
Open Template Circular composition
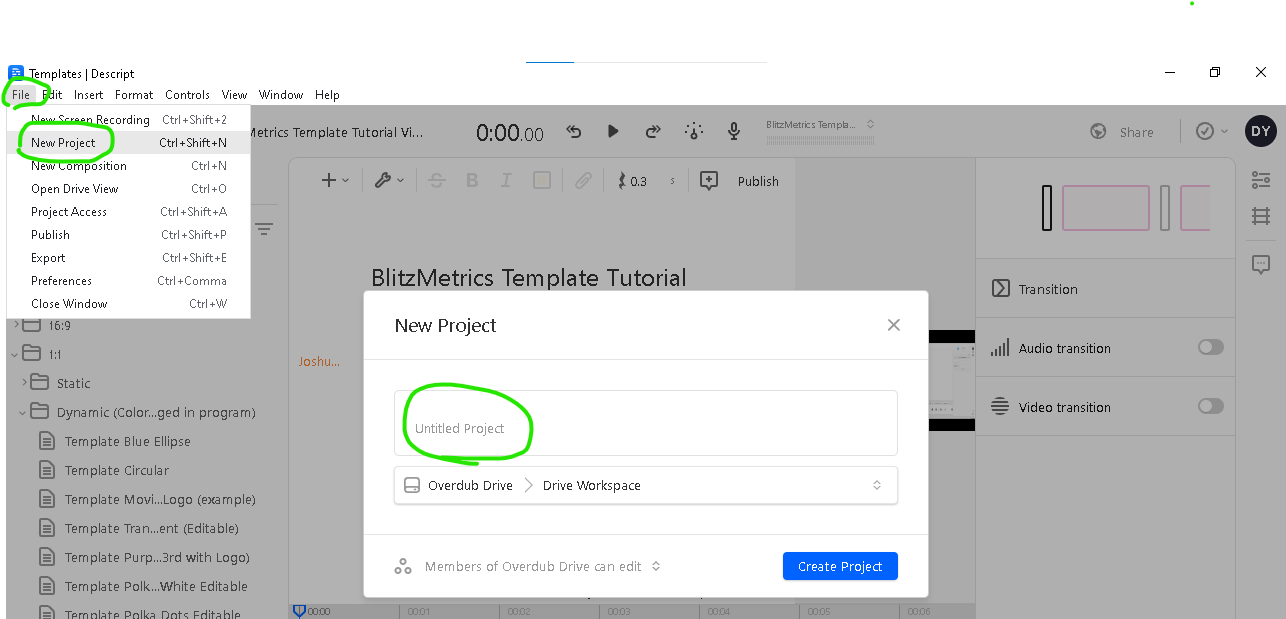point(116,470)
